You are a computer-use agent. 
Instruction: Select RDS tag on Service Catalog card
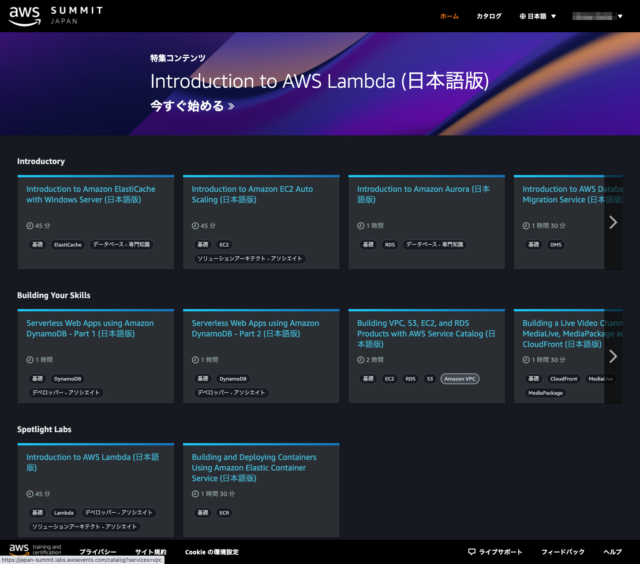tap(410, 379)
